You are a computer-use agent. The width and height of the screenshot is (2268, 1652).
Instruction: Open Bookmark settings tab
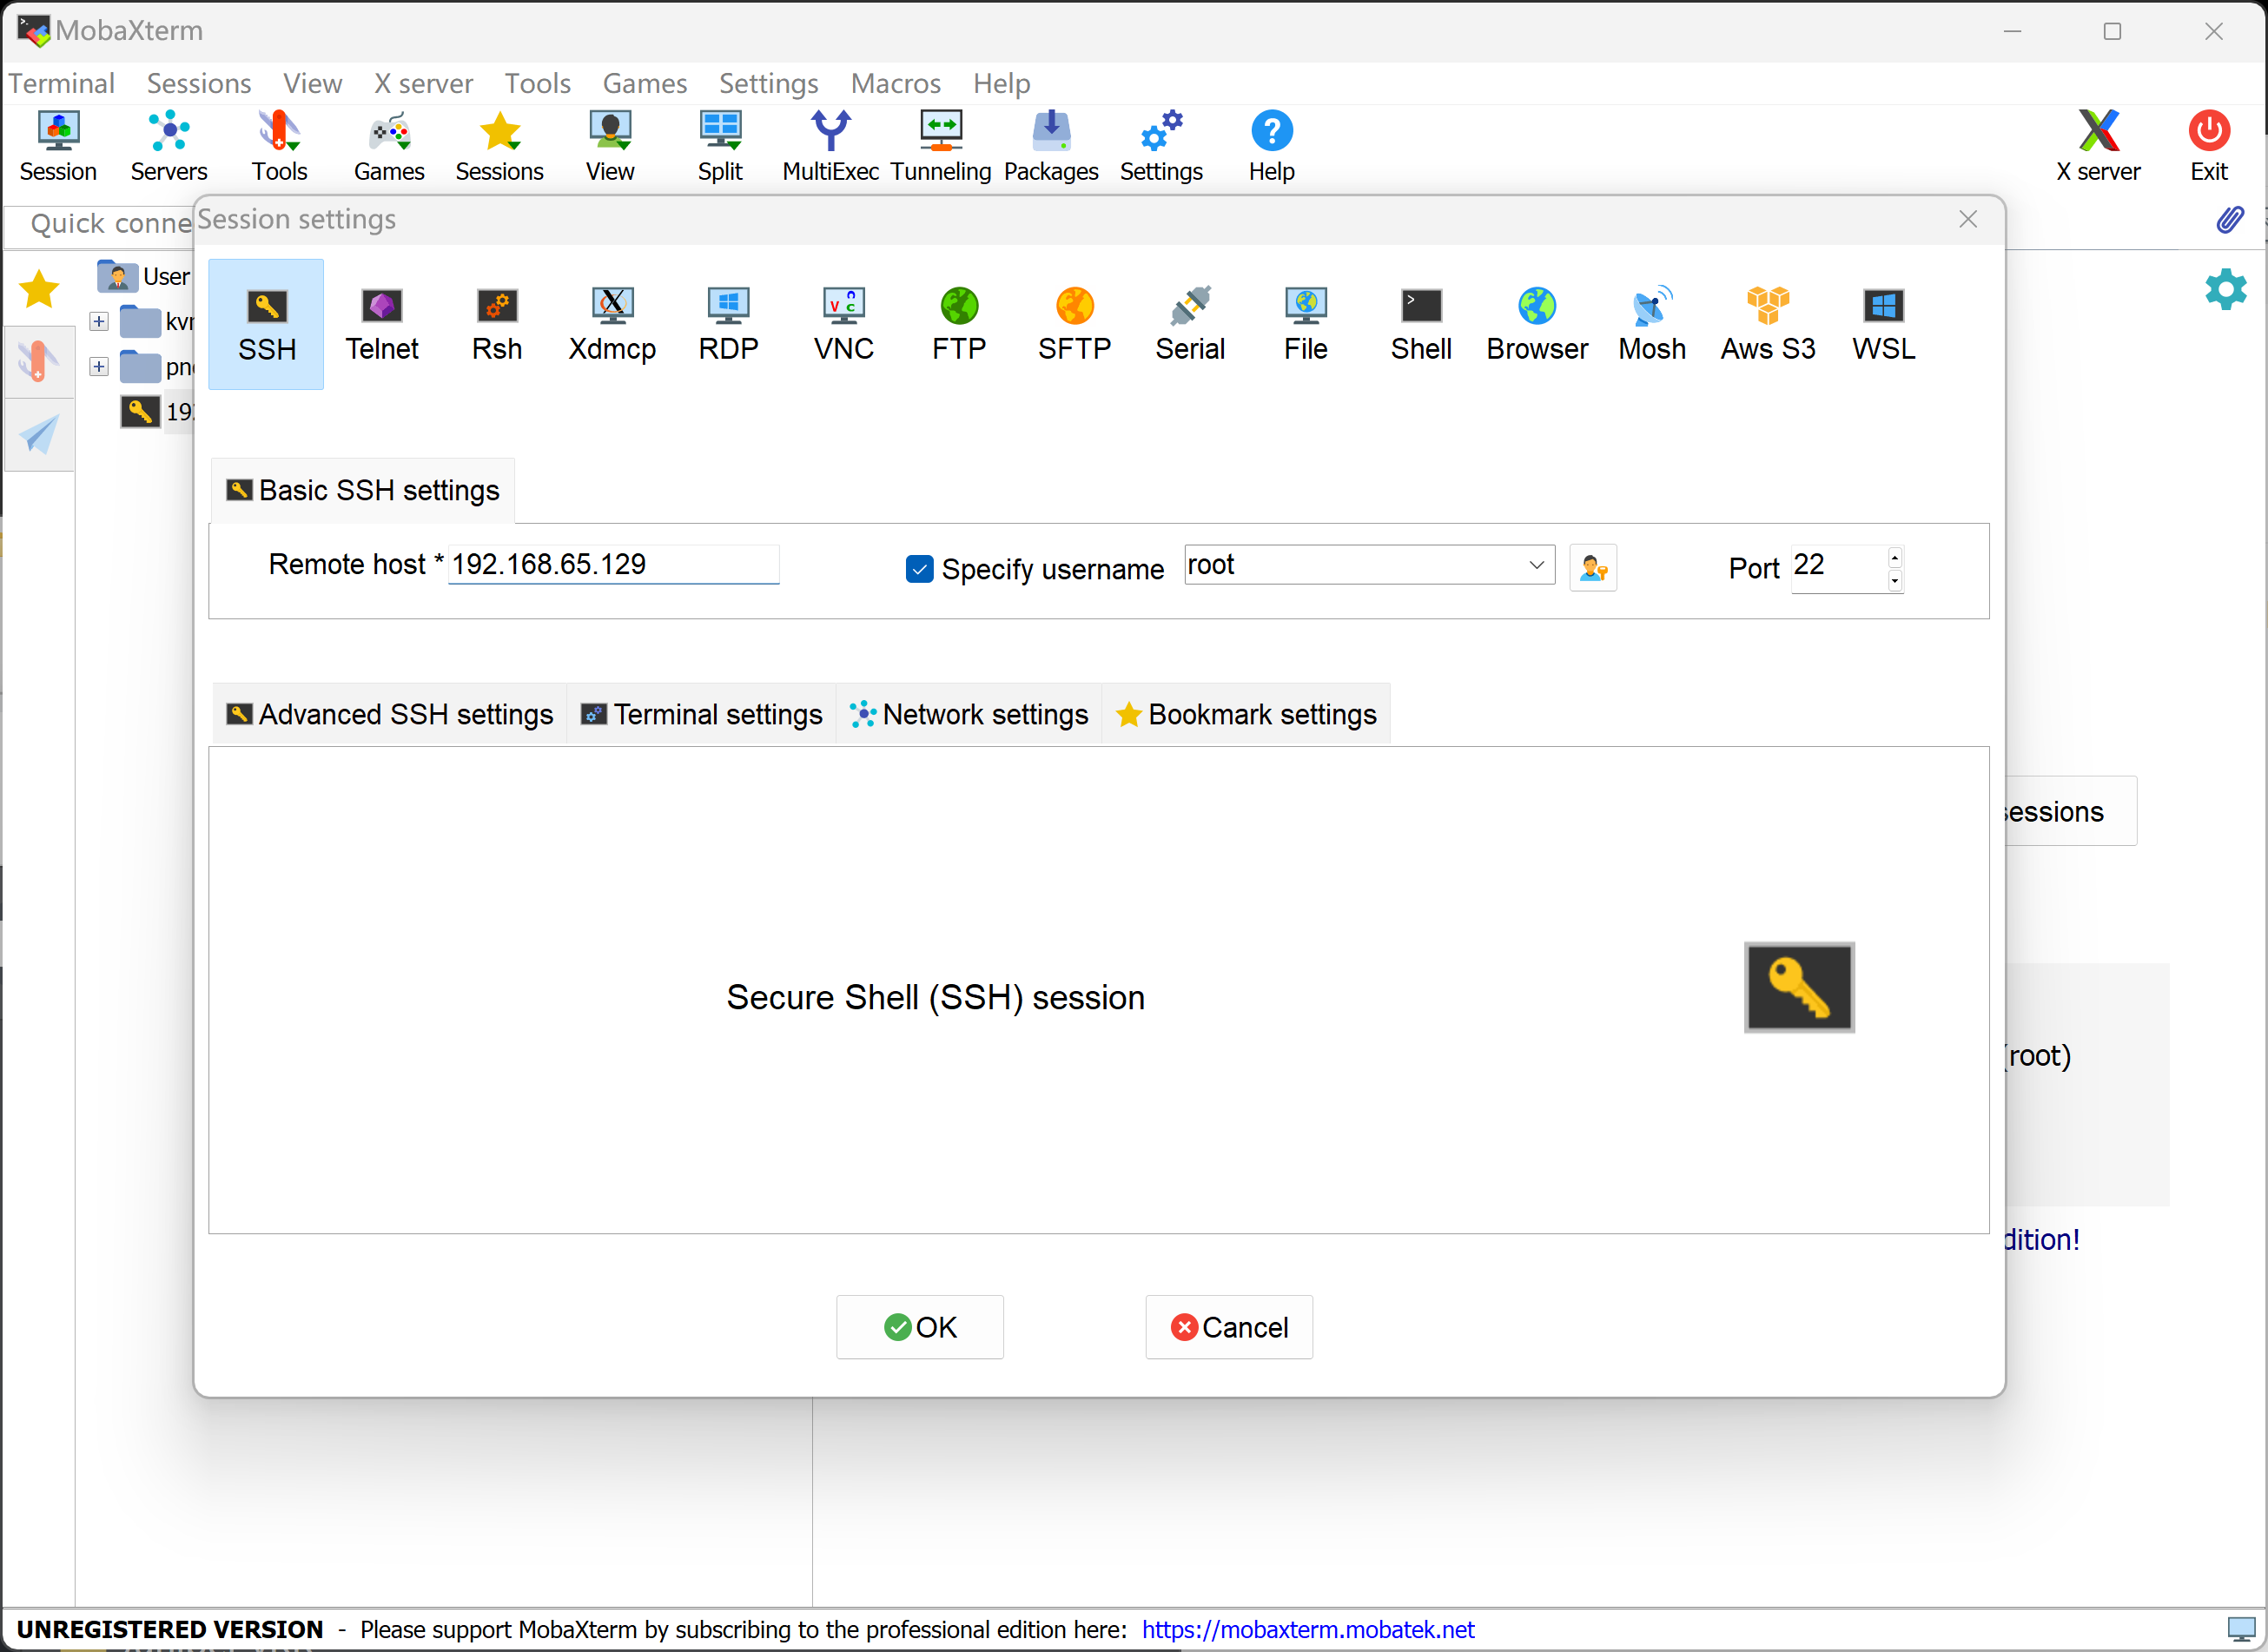click(x=1246, y=715)
